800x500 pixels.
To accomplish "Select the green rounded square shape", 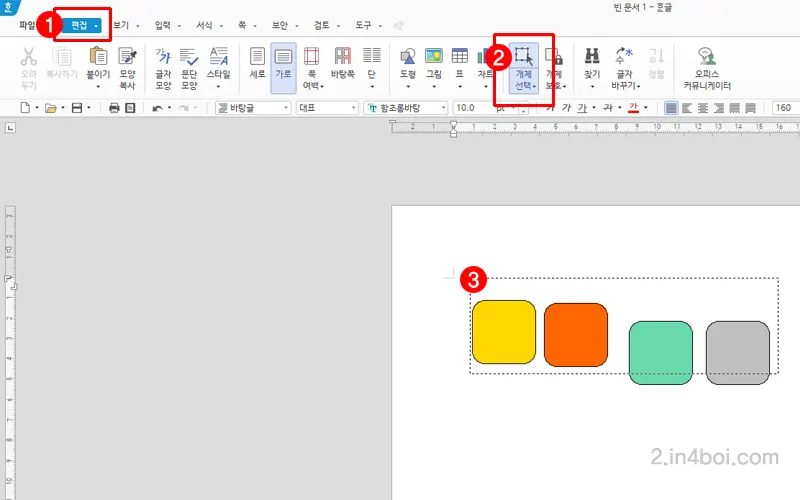I will 661,353.
